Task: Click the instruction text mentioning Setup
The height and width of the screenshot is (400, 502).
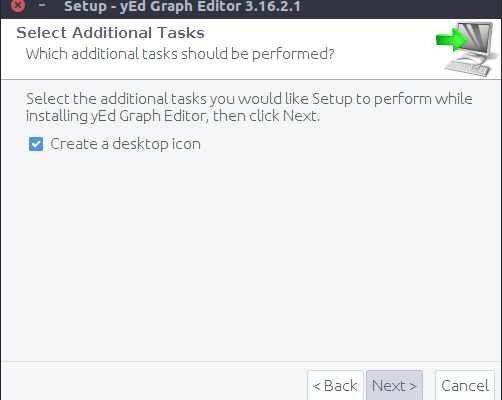Action: click(x=249, y=107)
